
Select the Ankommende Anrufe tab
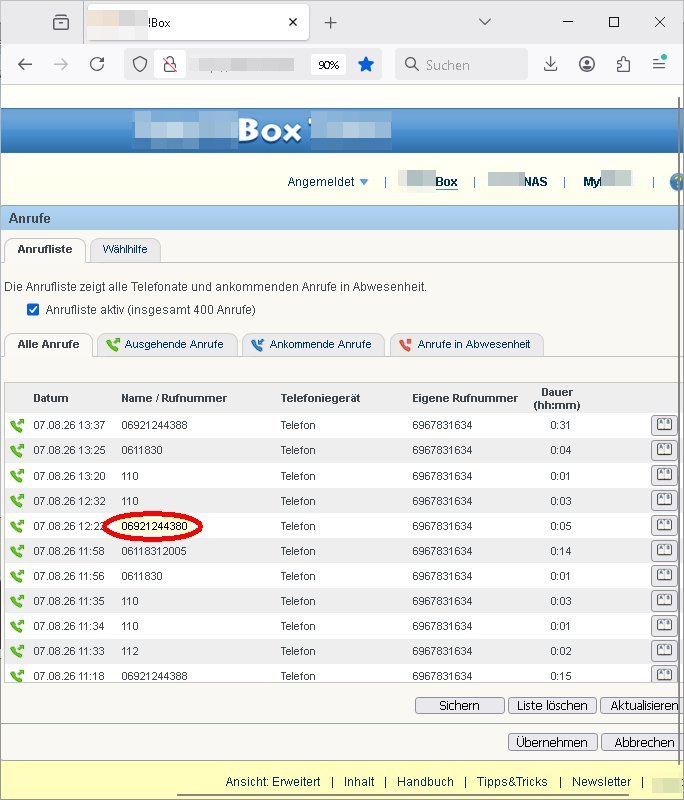pyautogui.click(x=313, y=344)
